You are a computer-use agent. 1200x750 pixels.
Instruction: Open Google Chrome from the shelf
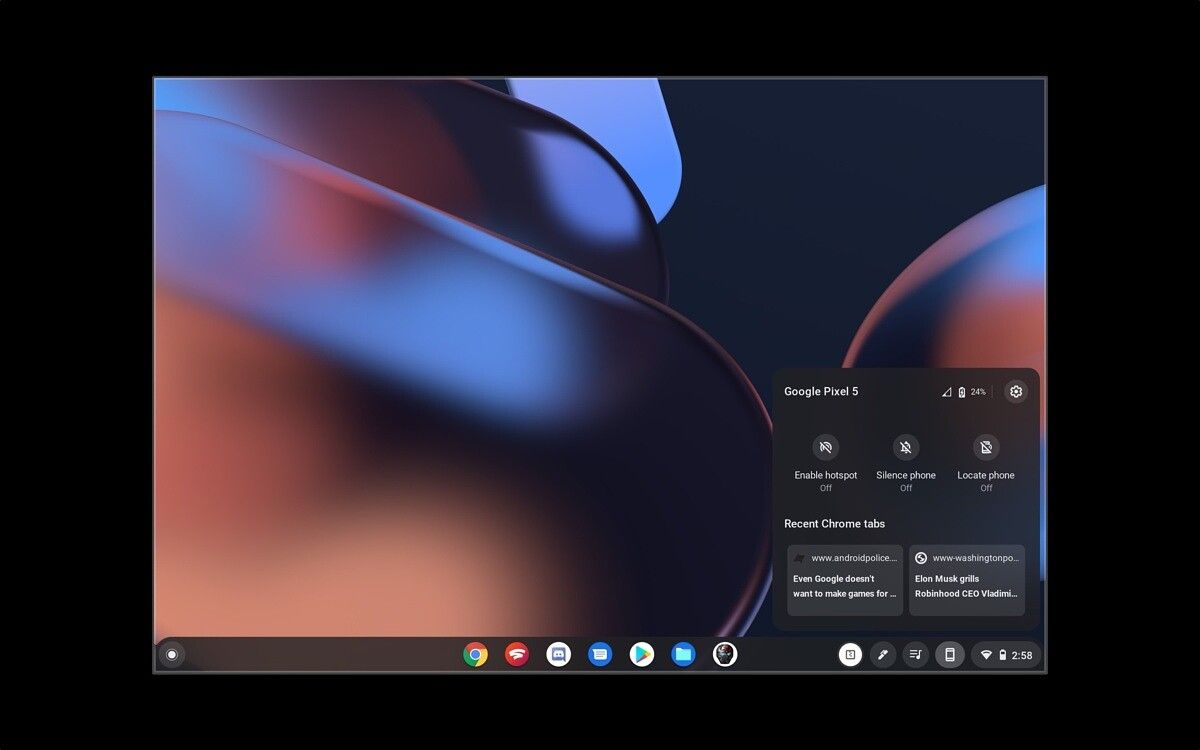click(475, 655)
